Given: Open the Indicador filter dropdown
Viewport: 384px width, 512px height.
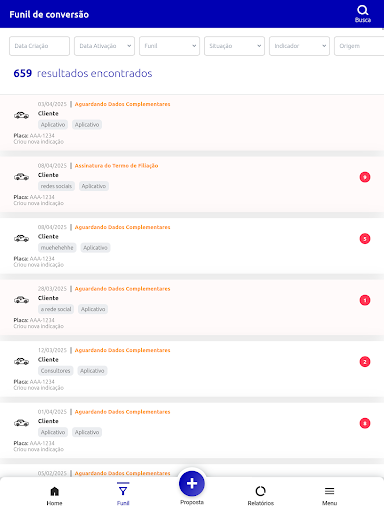Looking at the screenshot, I should pos(299,46).
